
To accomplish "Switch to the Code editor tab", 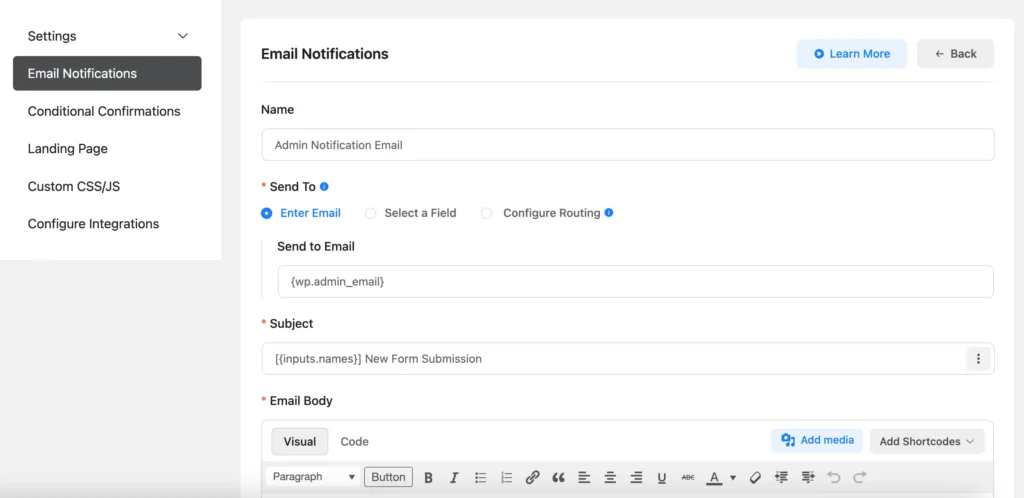I will [x=355, y=442].
